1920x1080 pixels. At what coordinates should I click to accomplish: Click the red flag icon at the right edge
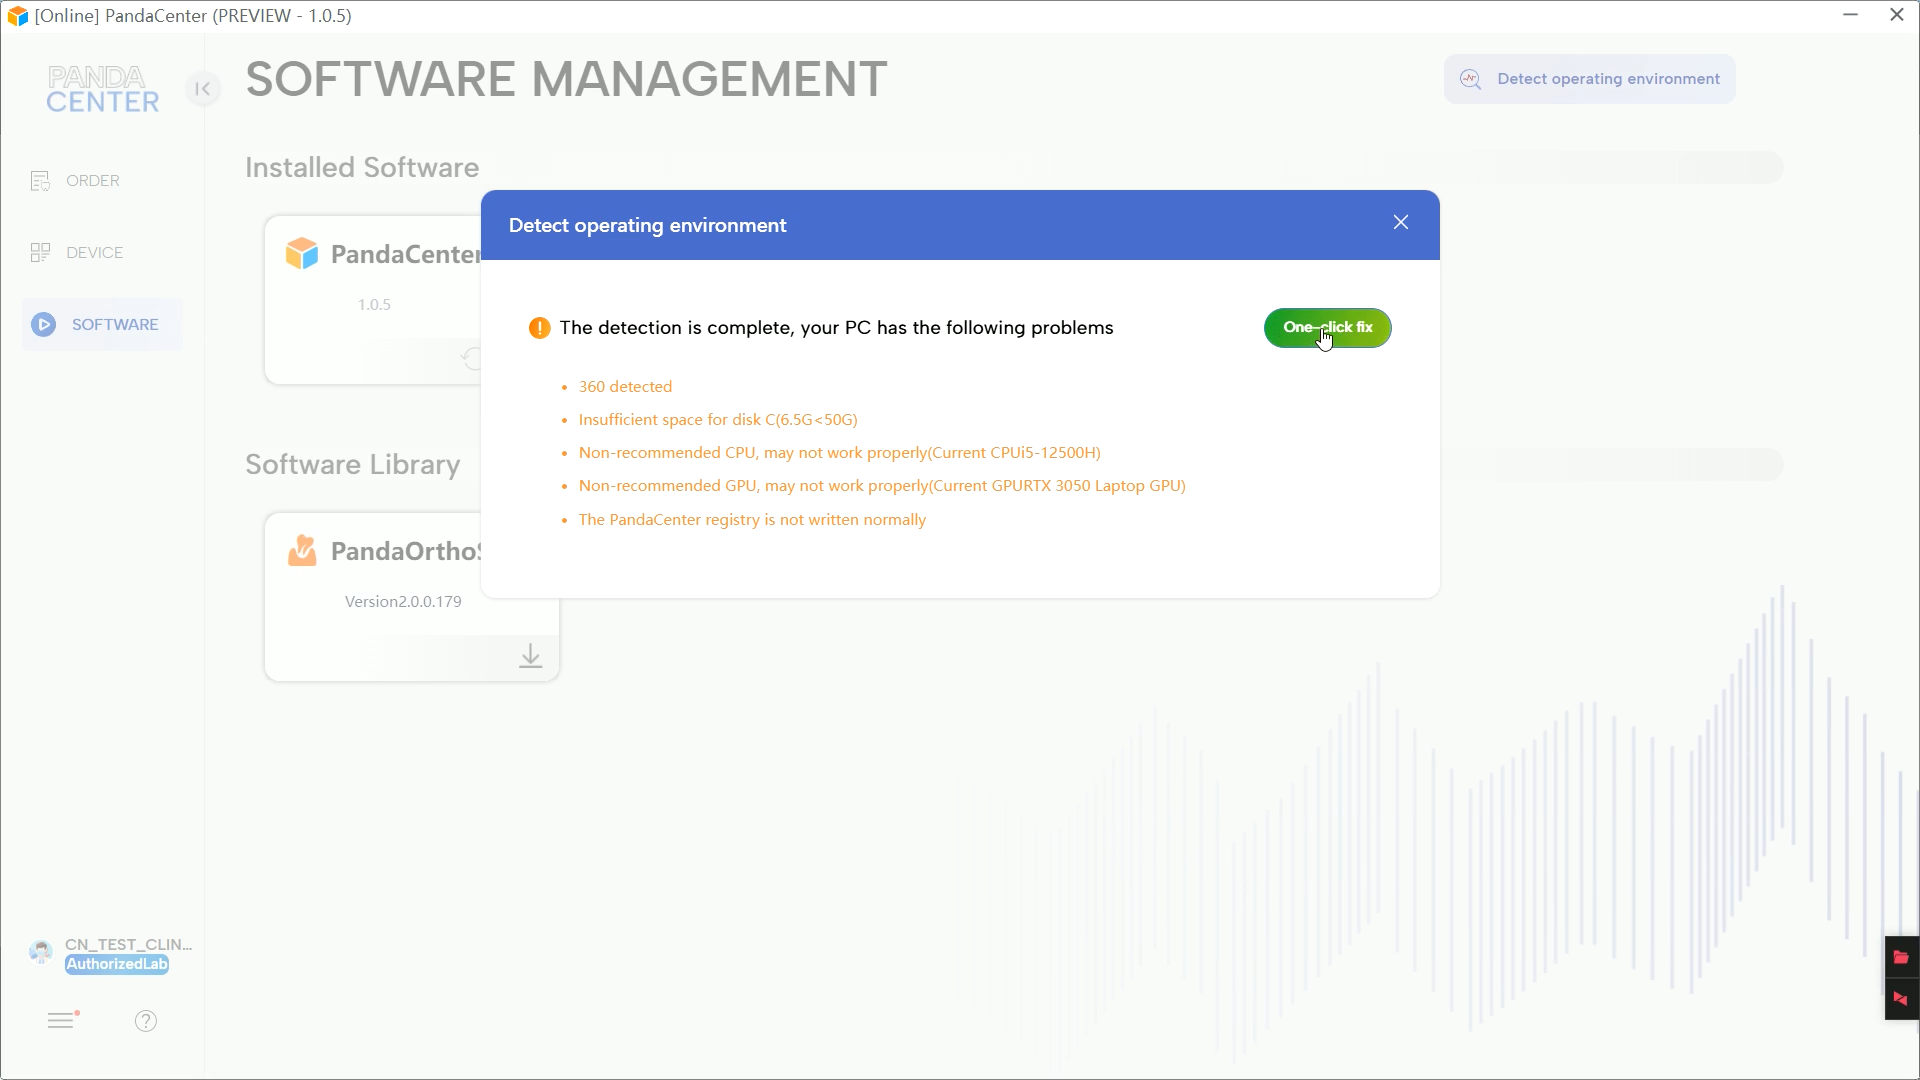tap(1901, 998)
